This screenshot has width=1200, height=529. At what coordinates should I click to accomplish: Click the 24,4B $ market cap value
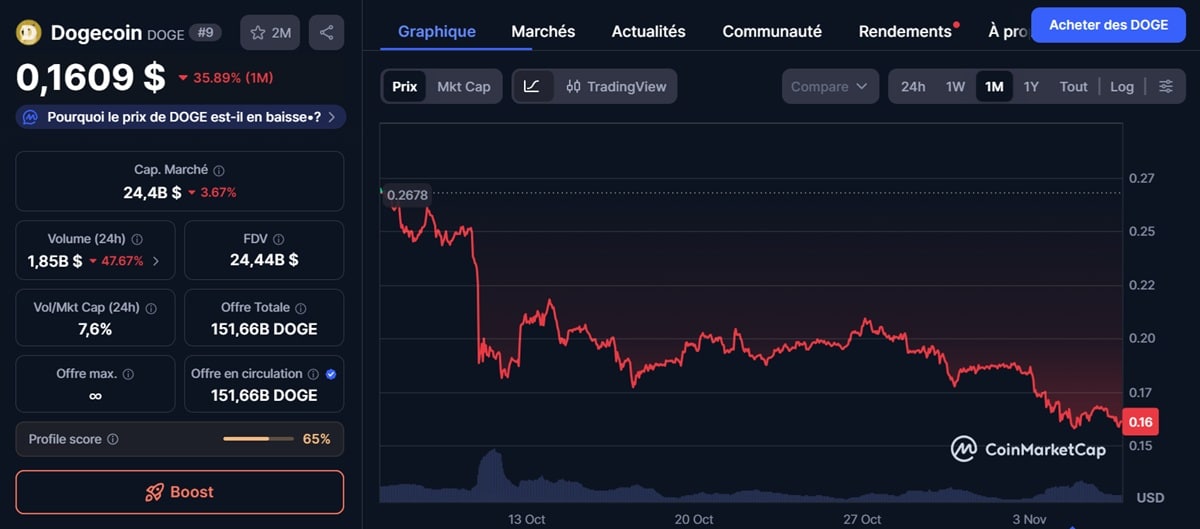click(152, 192)
